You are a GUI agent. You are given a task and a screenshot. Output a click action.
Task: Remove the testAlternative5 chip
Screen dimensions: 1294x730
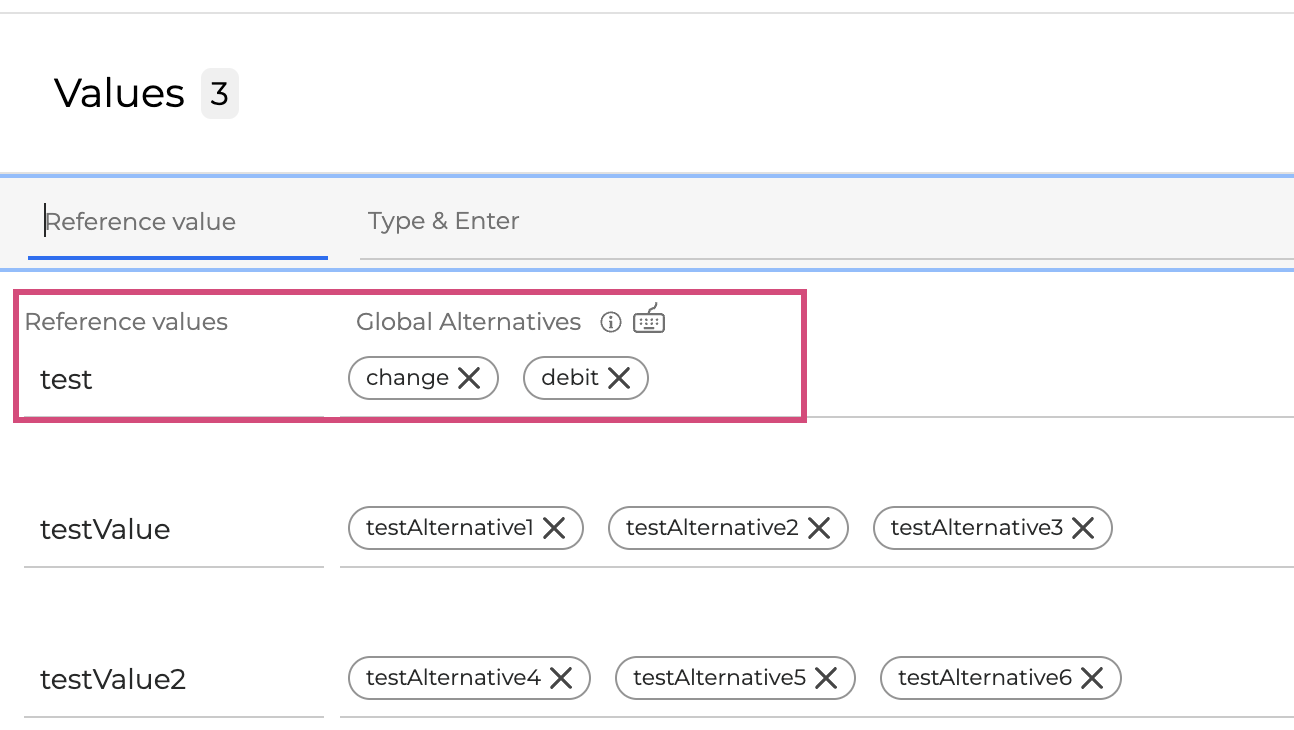(x=826, y=678)
